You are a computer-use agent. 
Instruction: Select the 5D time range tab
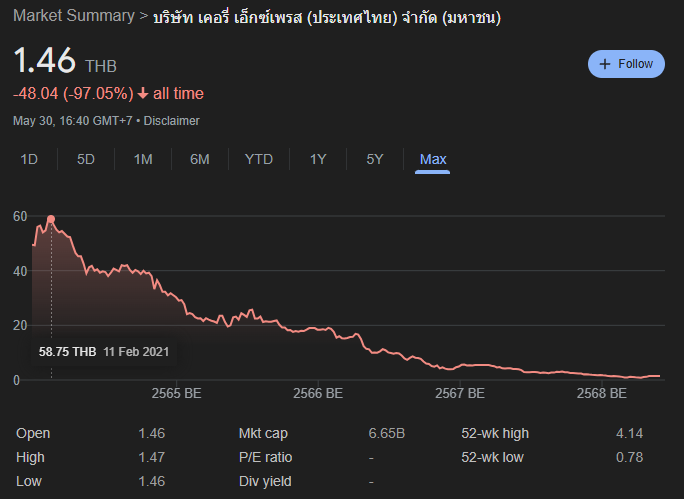pyautogui.click(x=86, y=159)
